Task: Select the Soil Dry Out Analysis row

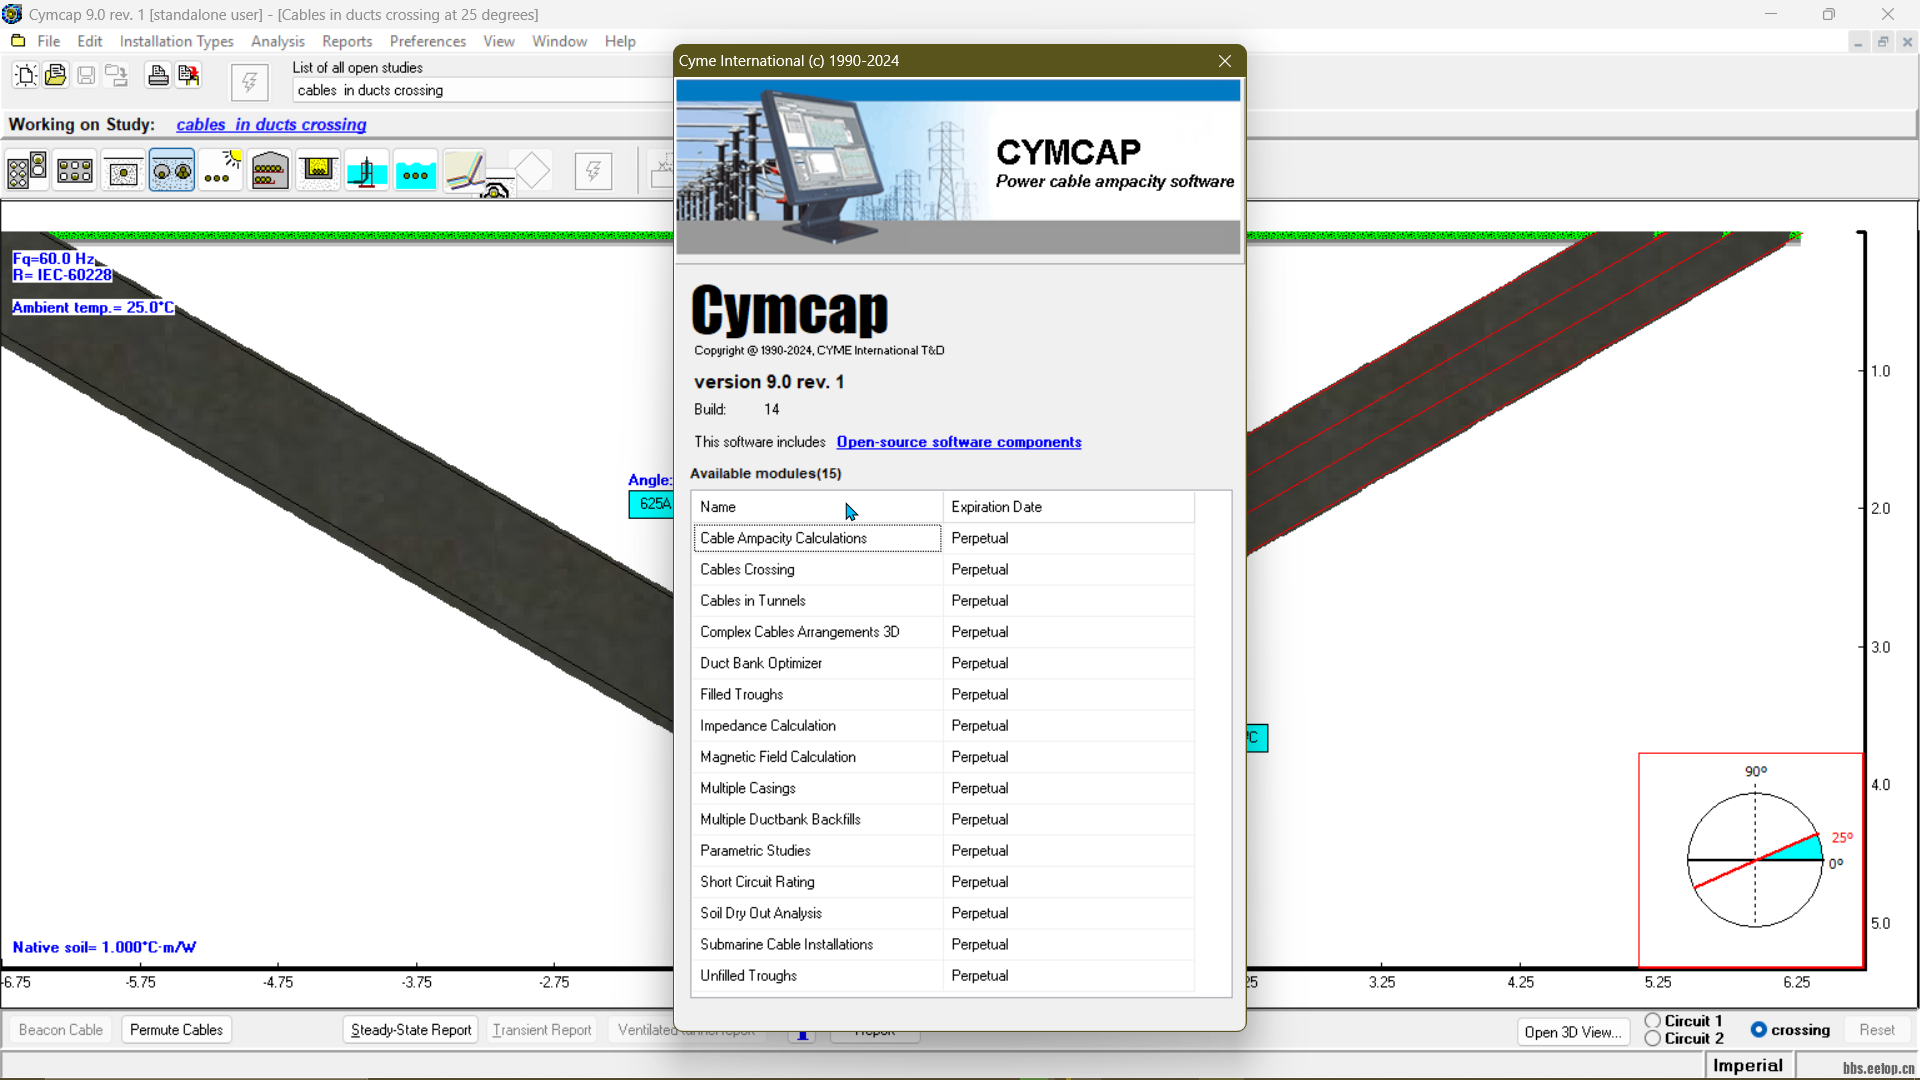Action: [x=943, y=913]
